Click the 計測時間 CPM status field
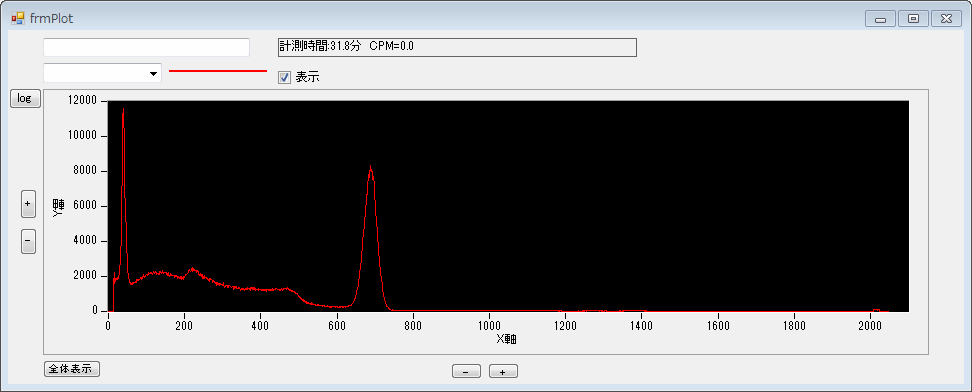Viewport: 972px width, 392px height. tap(457, 47)
